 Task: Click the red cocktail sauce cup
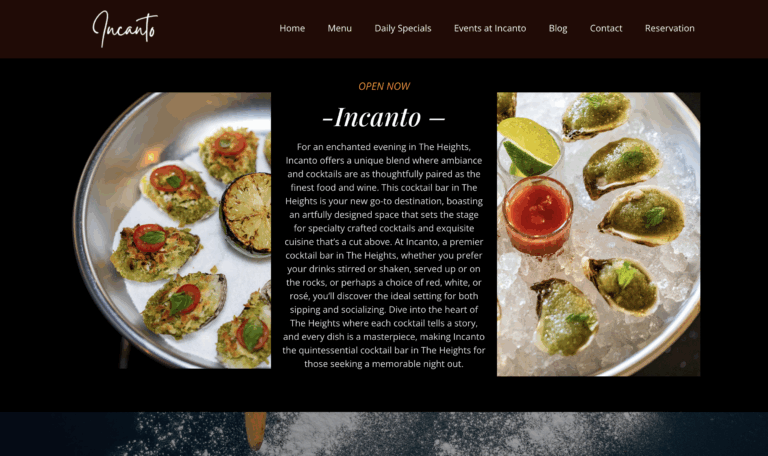coord(538,216)
